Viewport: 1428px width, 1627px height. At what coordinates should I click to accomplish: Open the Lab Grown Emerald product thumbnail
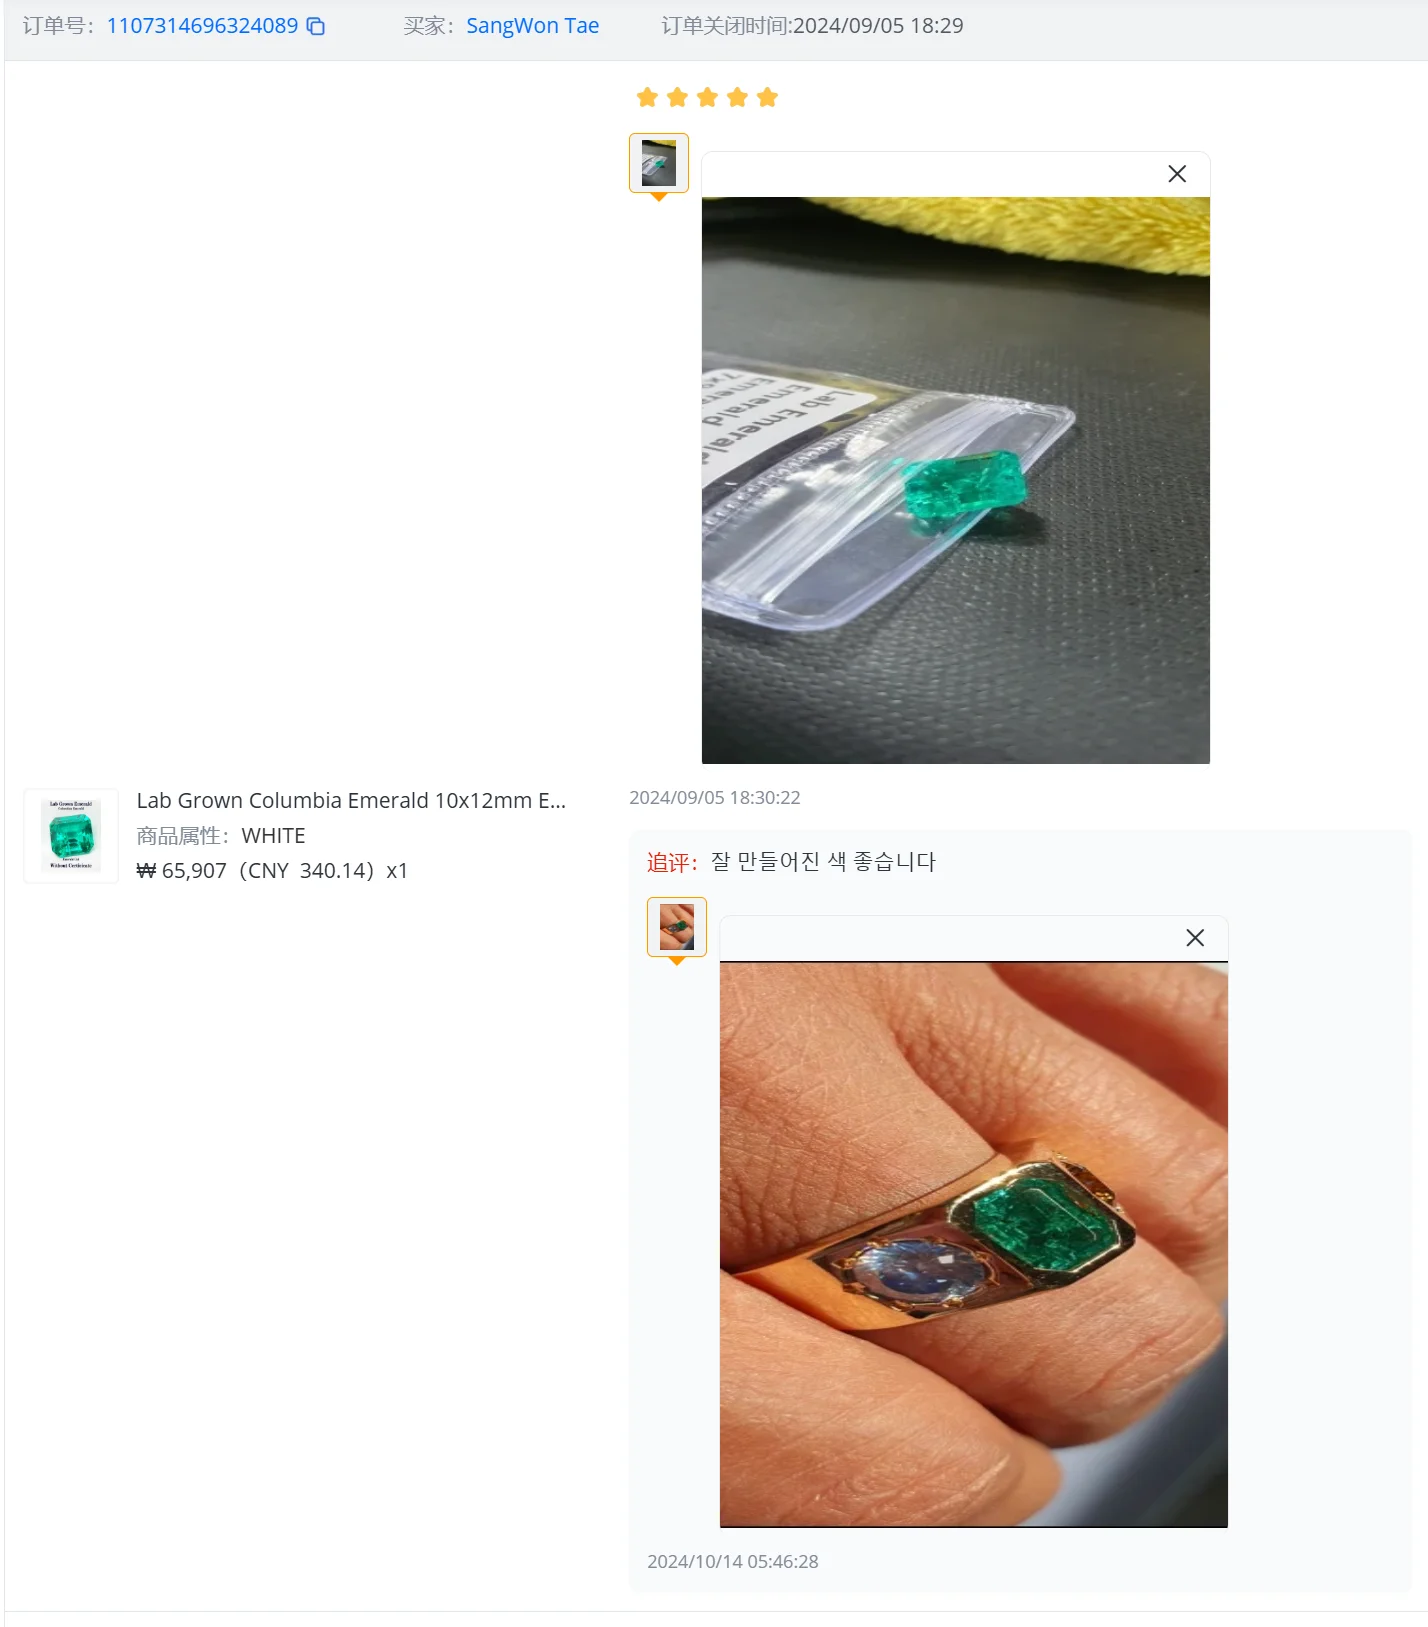[71, 836]
